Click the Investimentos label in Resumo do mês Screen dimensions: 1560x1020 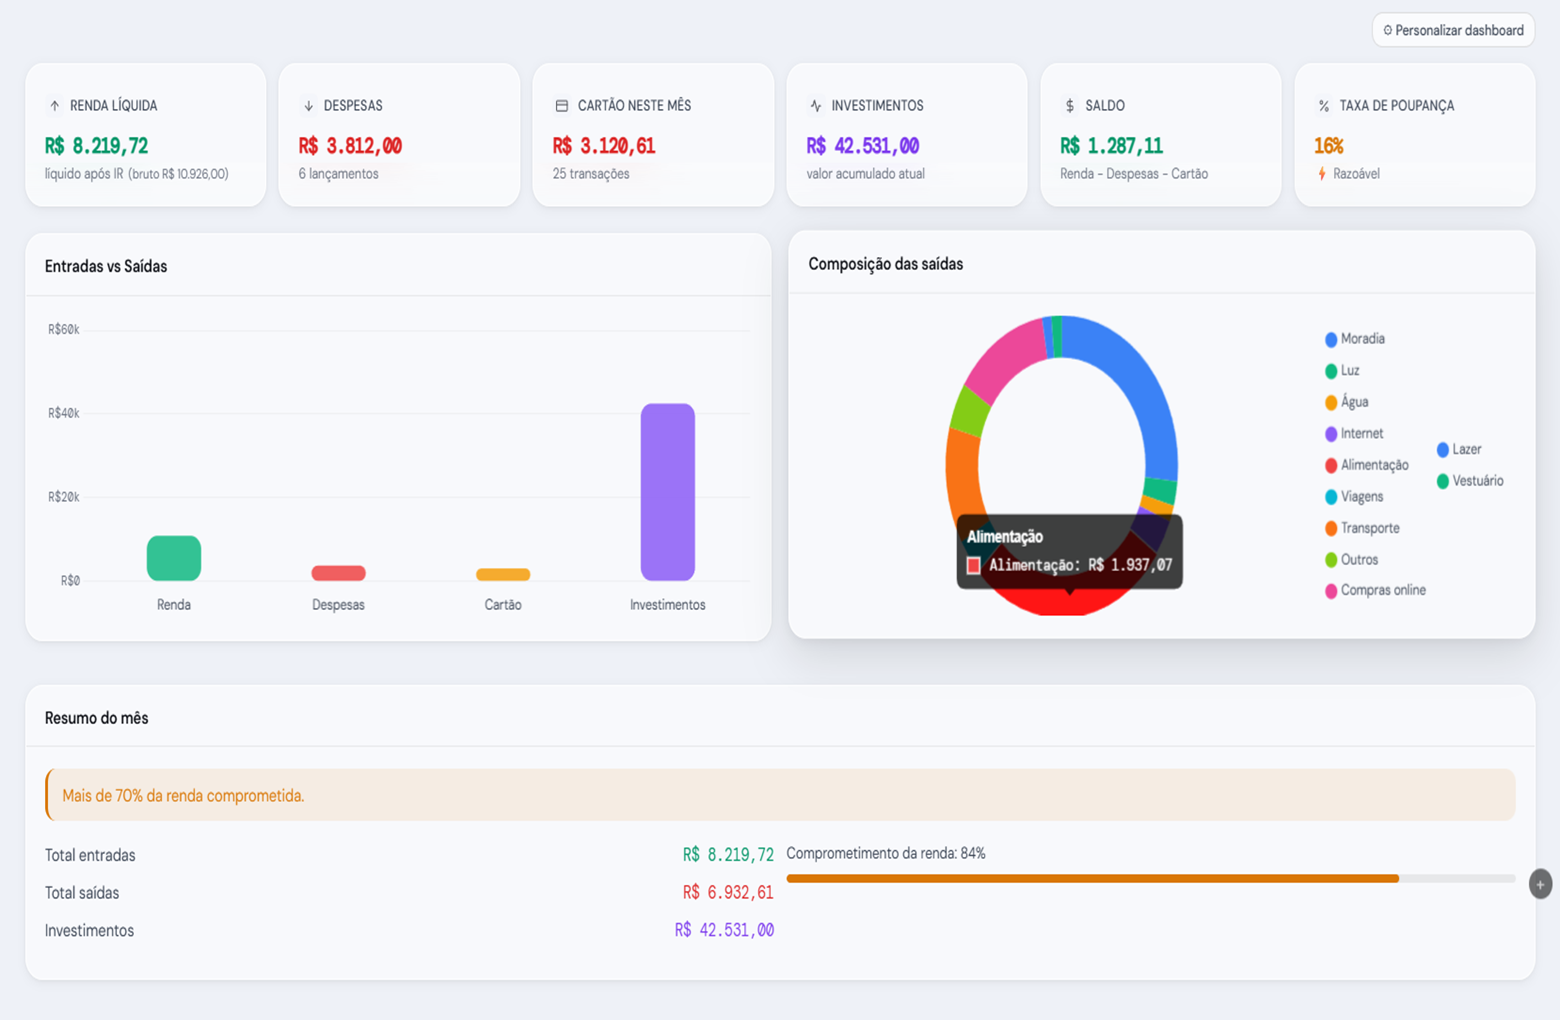click(89, 931)
